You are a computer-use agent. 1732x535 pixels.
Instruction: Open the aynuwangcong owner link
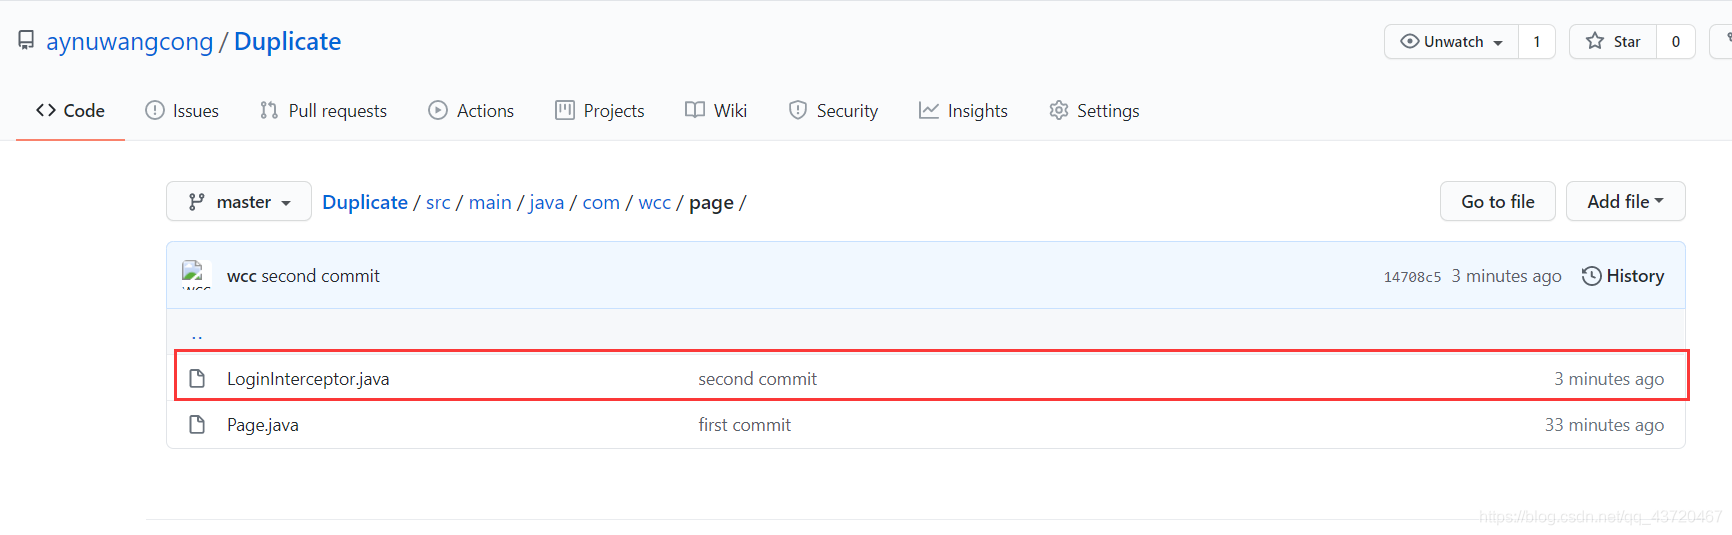[130, 41]
